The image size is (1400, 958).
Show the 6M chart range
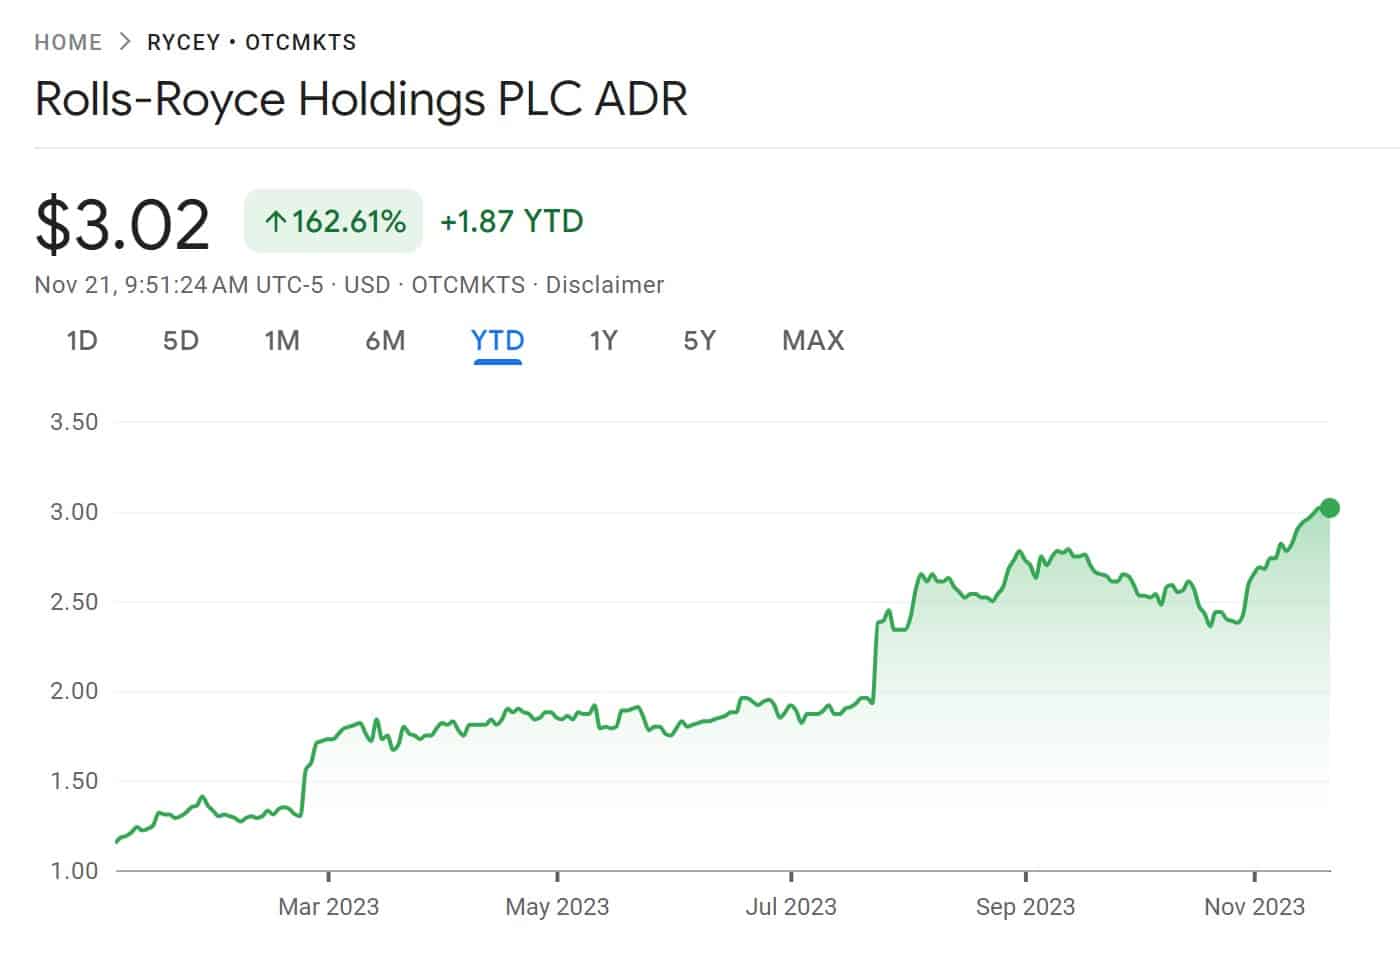coord(385,341)
